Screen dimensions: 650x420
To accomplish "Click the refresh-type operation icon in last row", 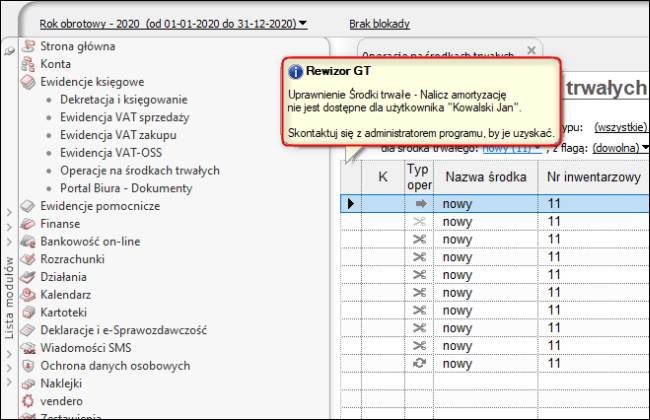I will pos(420,363).
